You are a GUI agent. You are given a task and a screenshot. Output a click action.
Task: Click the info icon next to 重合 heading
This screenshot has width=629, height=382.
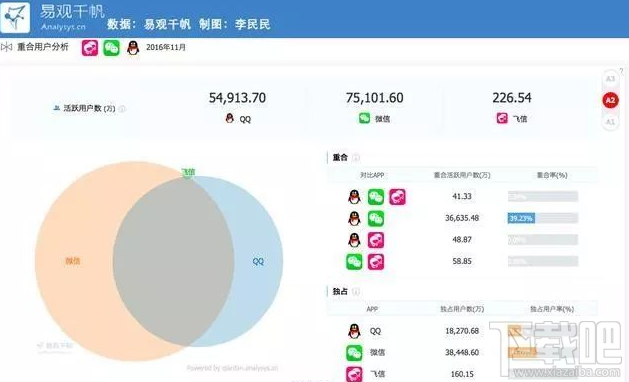point(356,158)
